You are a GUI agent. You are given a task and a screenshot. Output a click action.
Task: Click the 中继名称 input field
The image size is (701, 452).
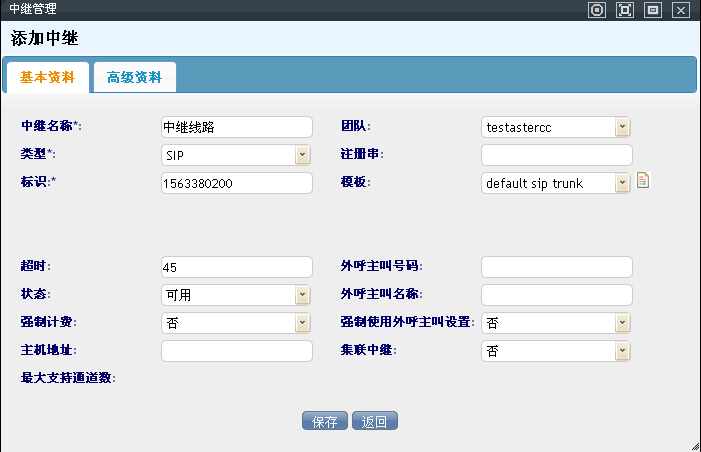(x=237, y=127)
